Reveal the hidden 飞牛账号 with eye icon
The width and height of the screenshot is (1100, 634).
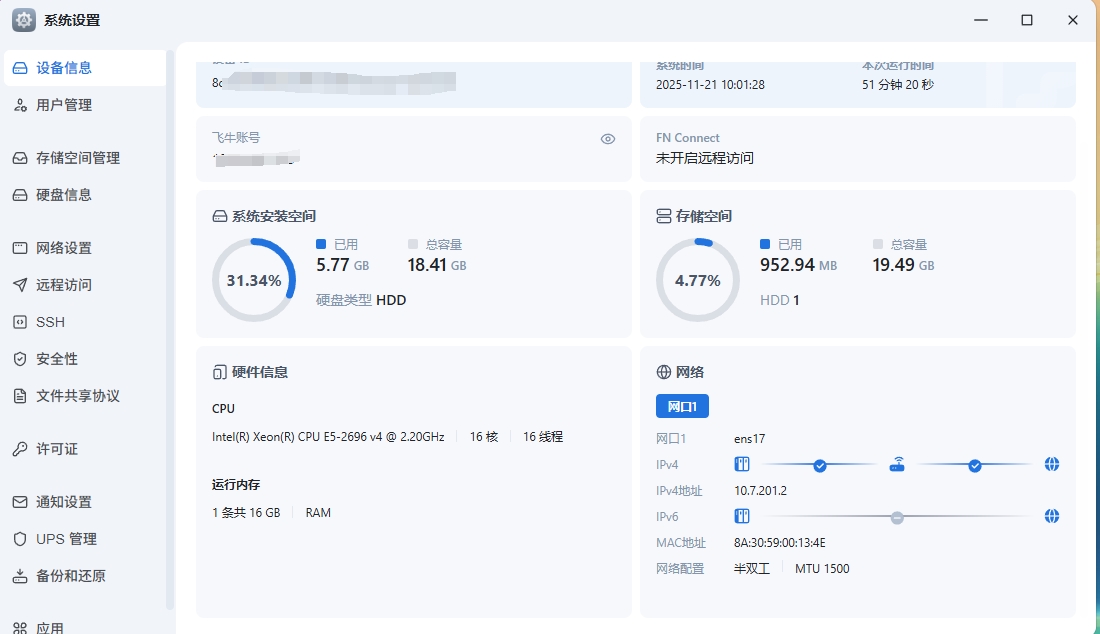pos(607,138)
